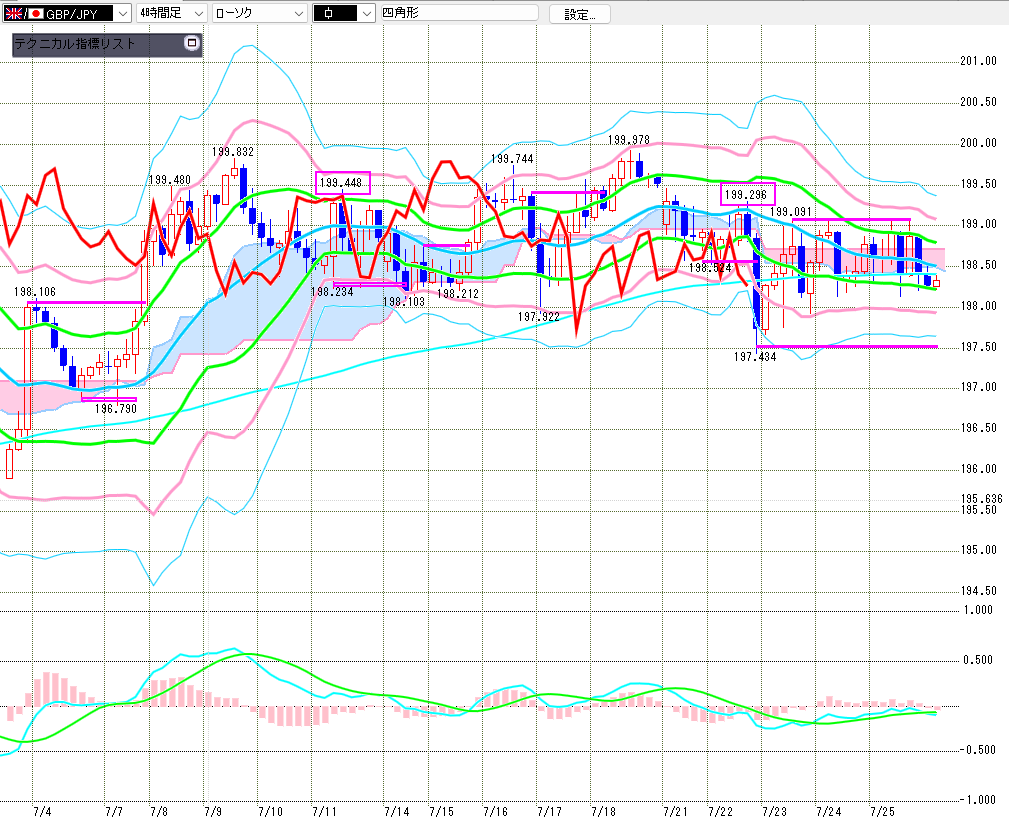The image size is (1009, 821).
Task: Open the drawing tool shape dropdown
Action: [344, 13]
